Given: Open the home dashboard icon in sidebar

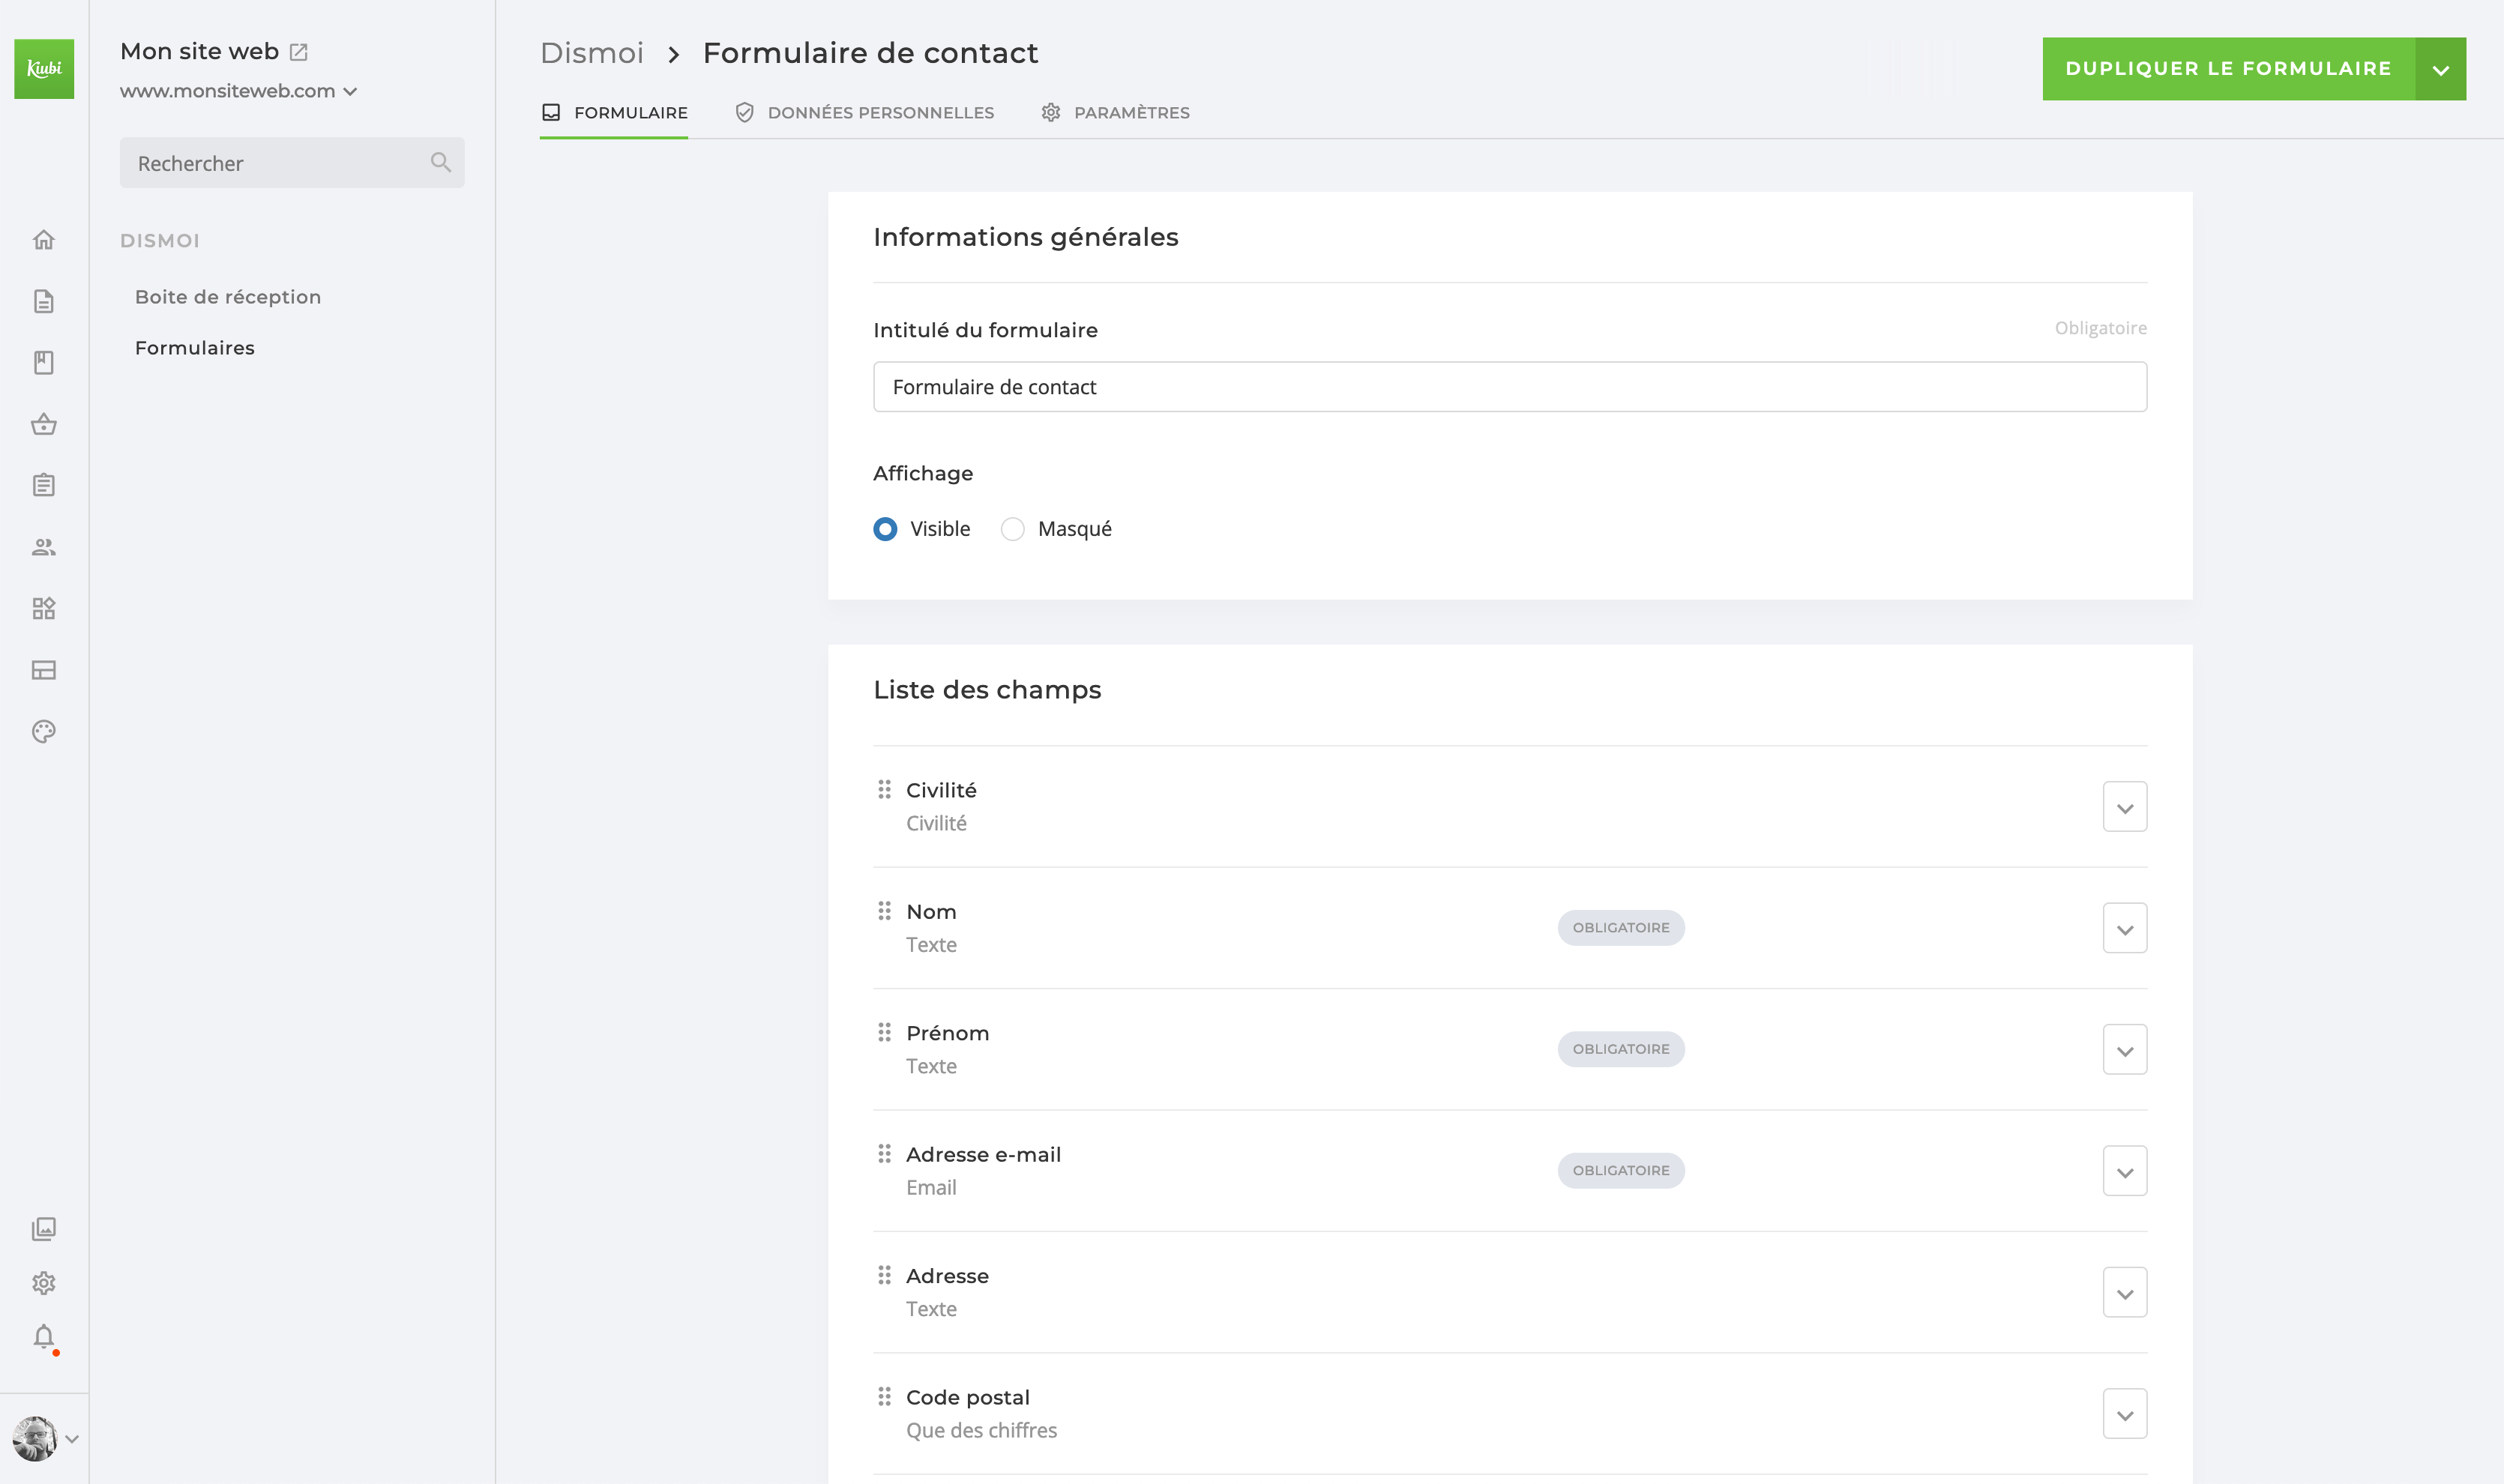Looking at the screenshot, I should tap(43, 240).
